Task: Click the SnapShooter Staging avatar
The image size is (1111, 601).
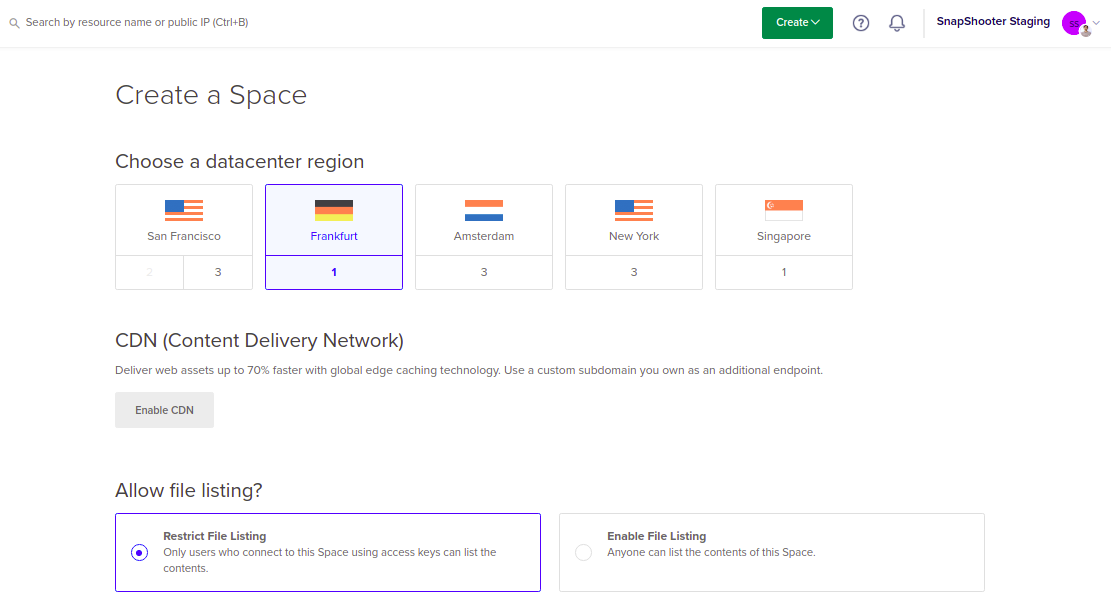Action: pos(1075,23)
